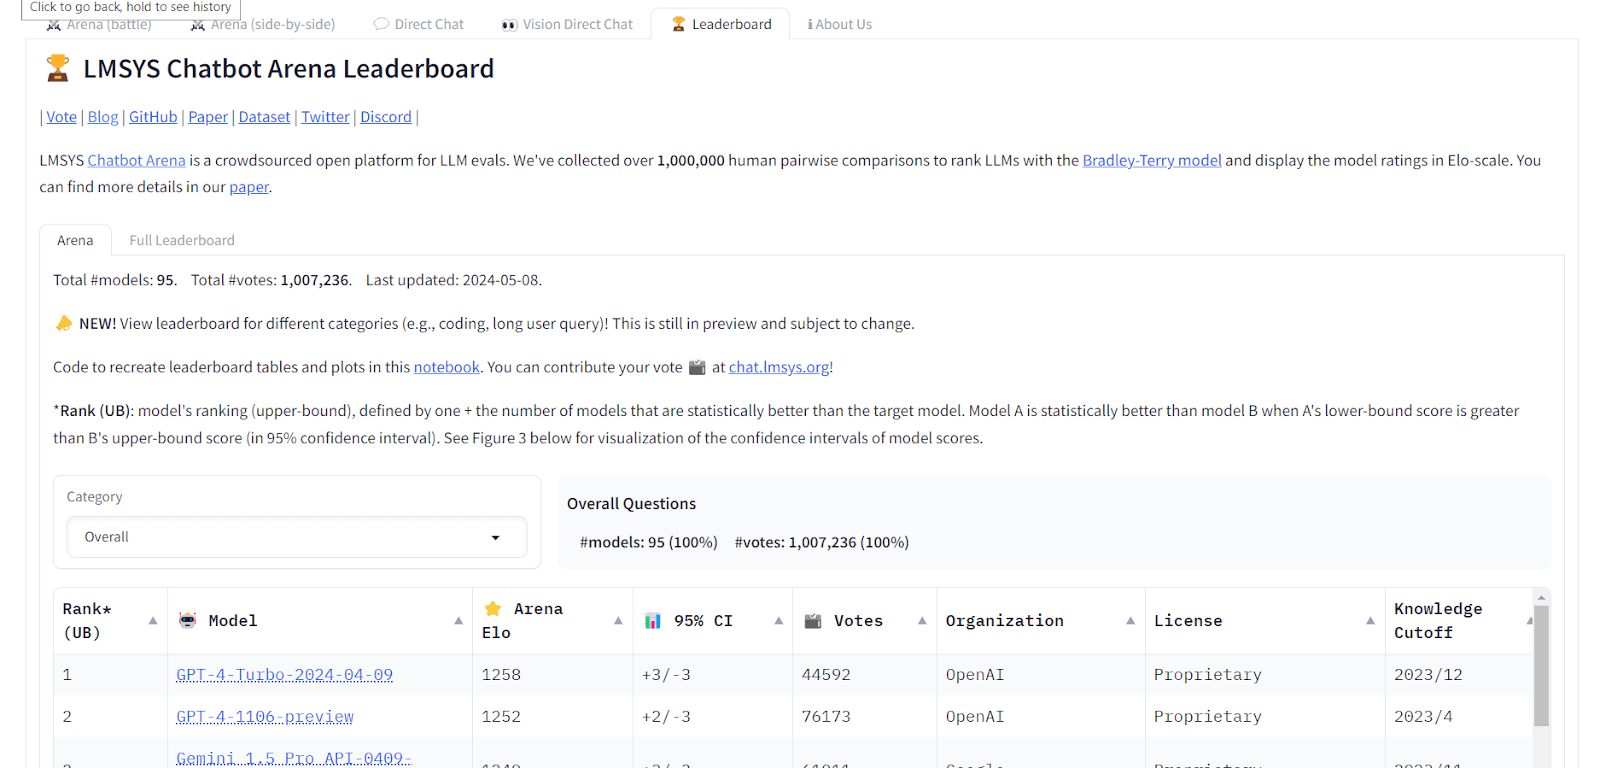Click the table's vertical scrollbar thumb

click(x=1541, y=665)
